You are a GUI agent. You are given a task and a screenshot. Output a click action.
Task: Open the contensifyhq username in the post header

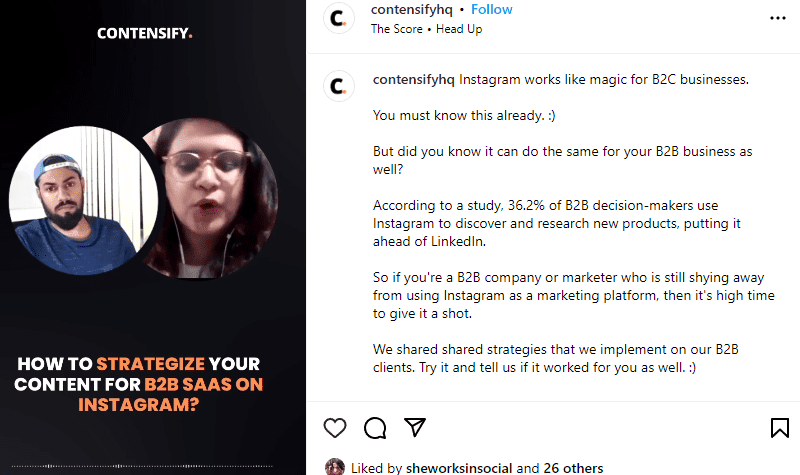point(410,10)
